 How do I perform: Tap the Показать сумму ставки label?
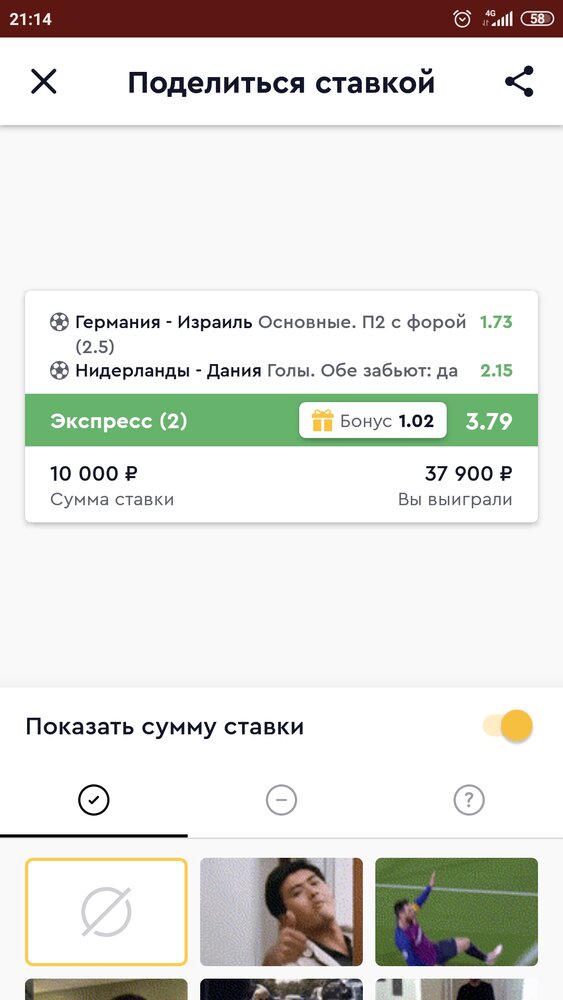pyautogui.click(x=165, y=726)
